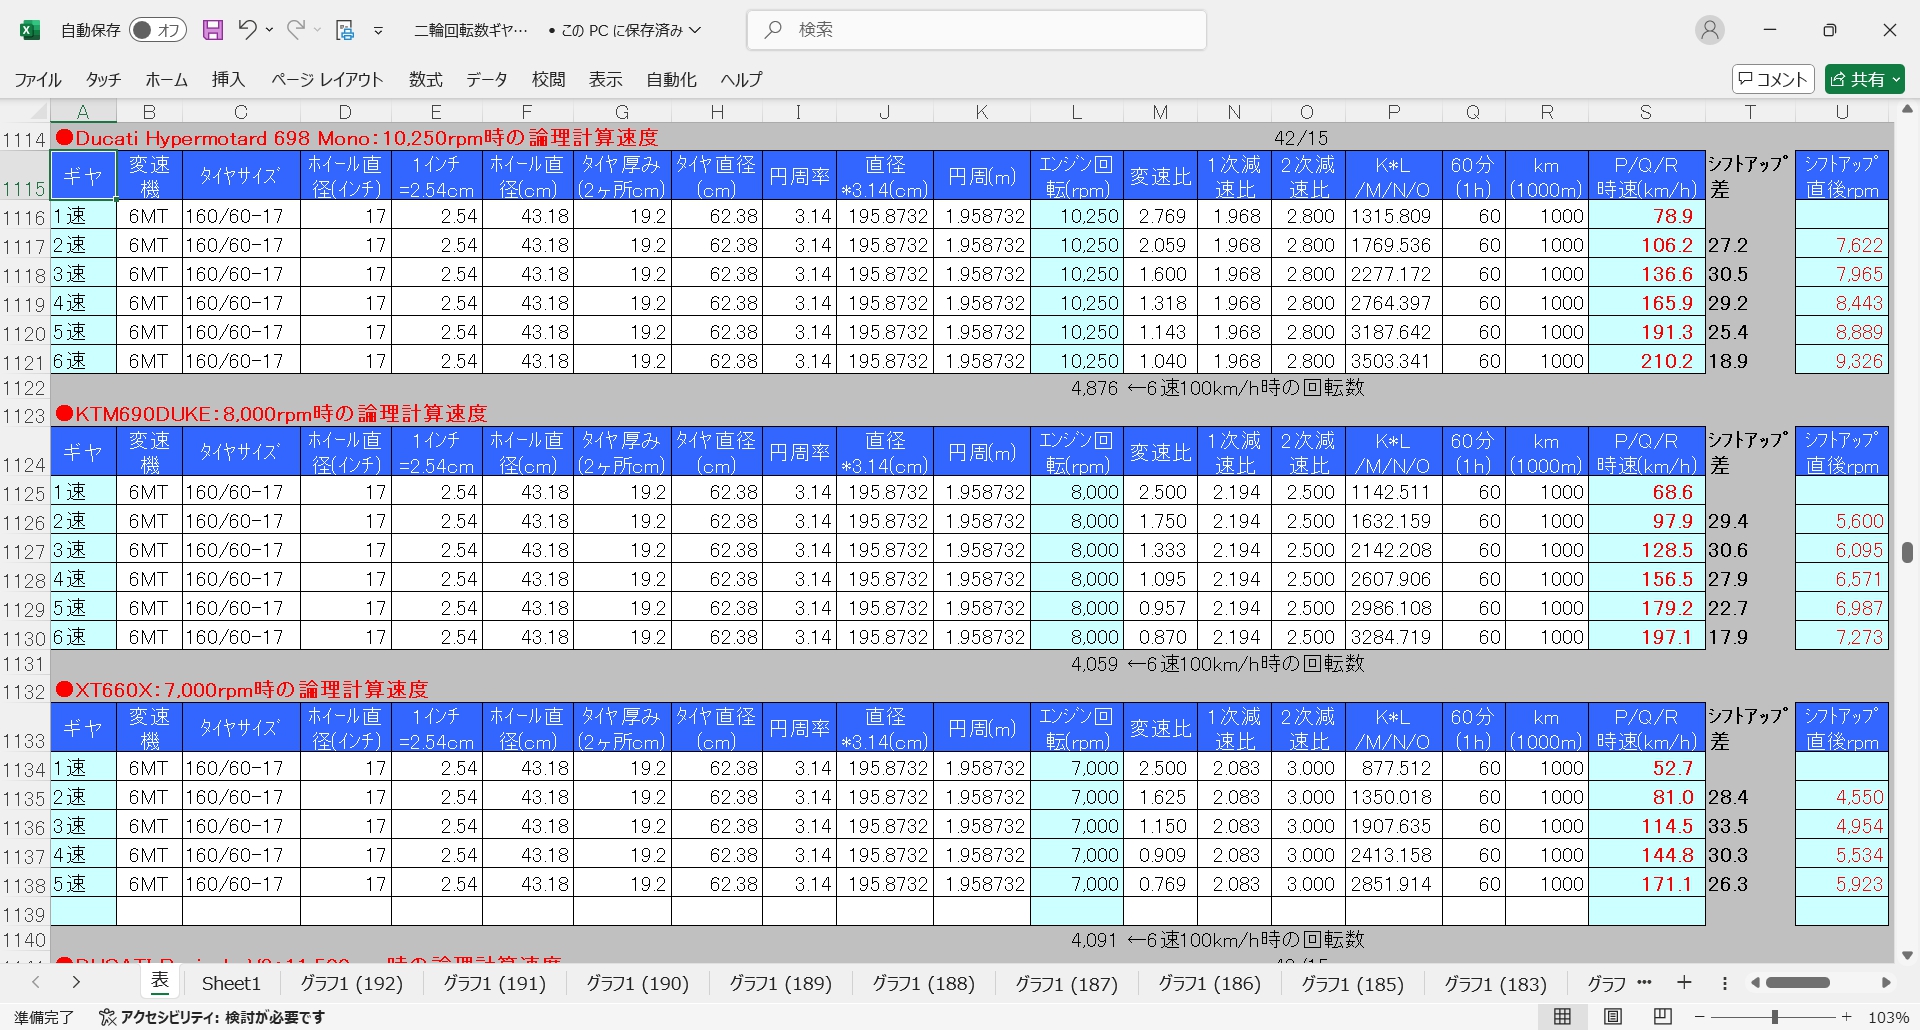The height and width of the screenshot is (1030, 1920).
Task: Click the アクセシビリティ: 検討が必要です status
Action: coord(212,1017)
